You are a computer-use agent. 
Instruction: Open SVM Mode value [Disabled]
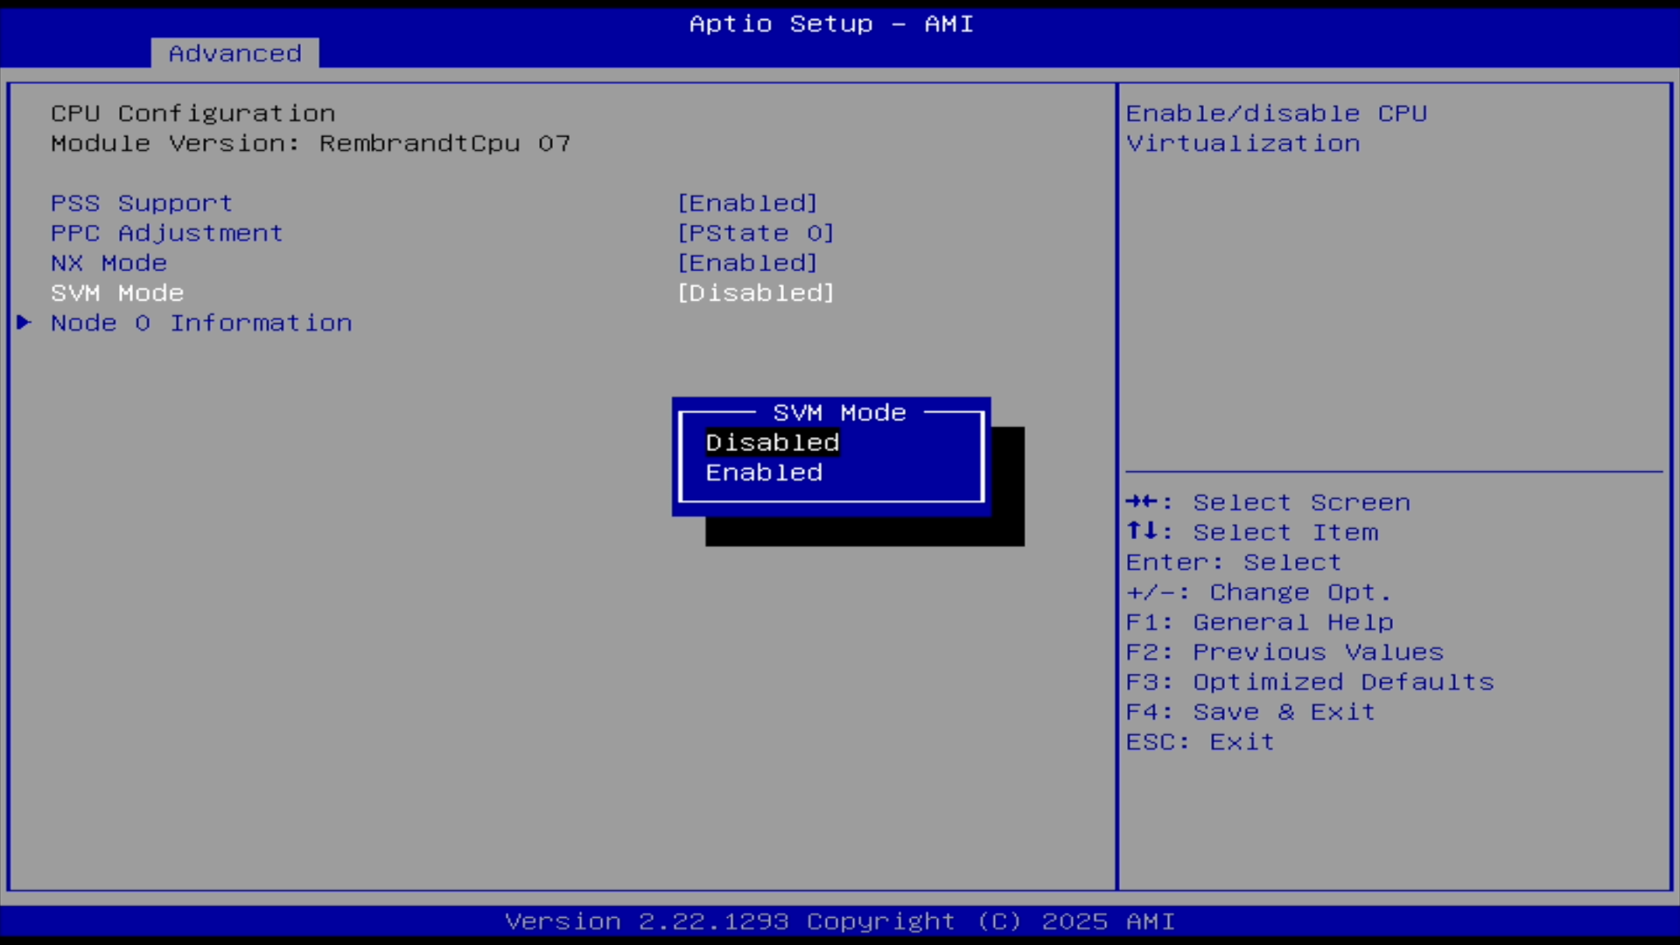pyautogui.click(x=756, y=293)
